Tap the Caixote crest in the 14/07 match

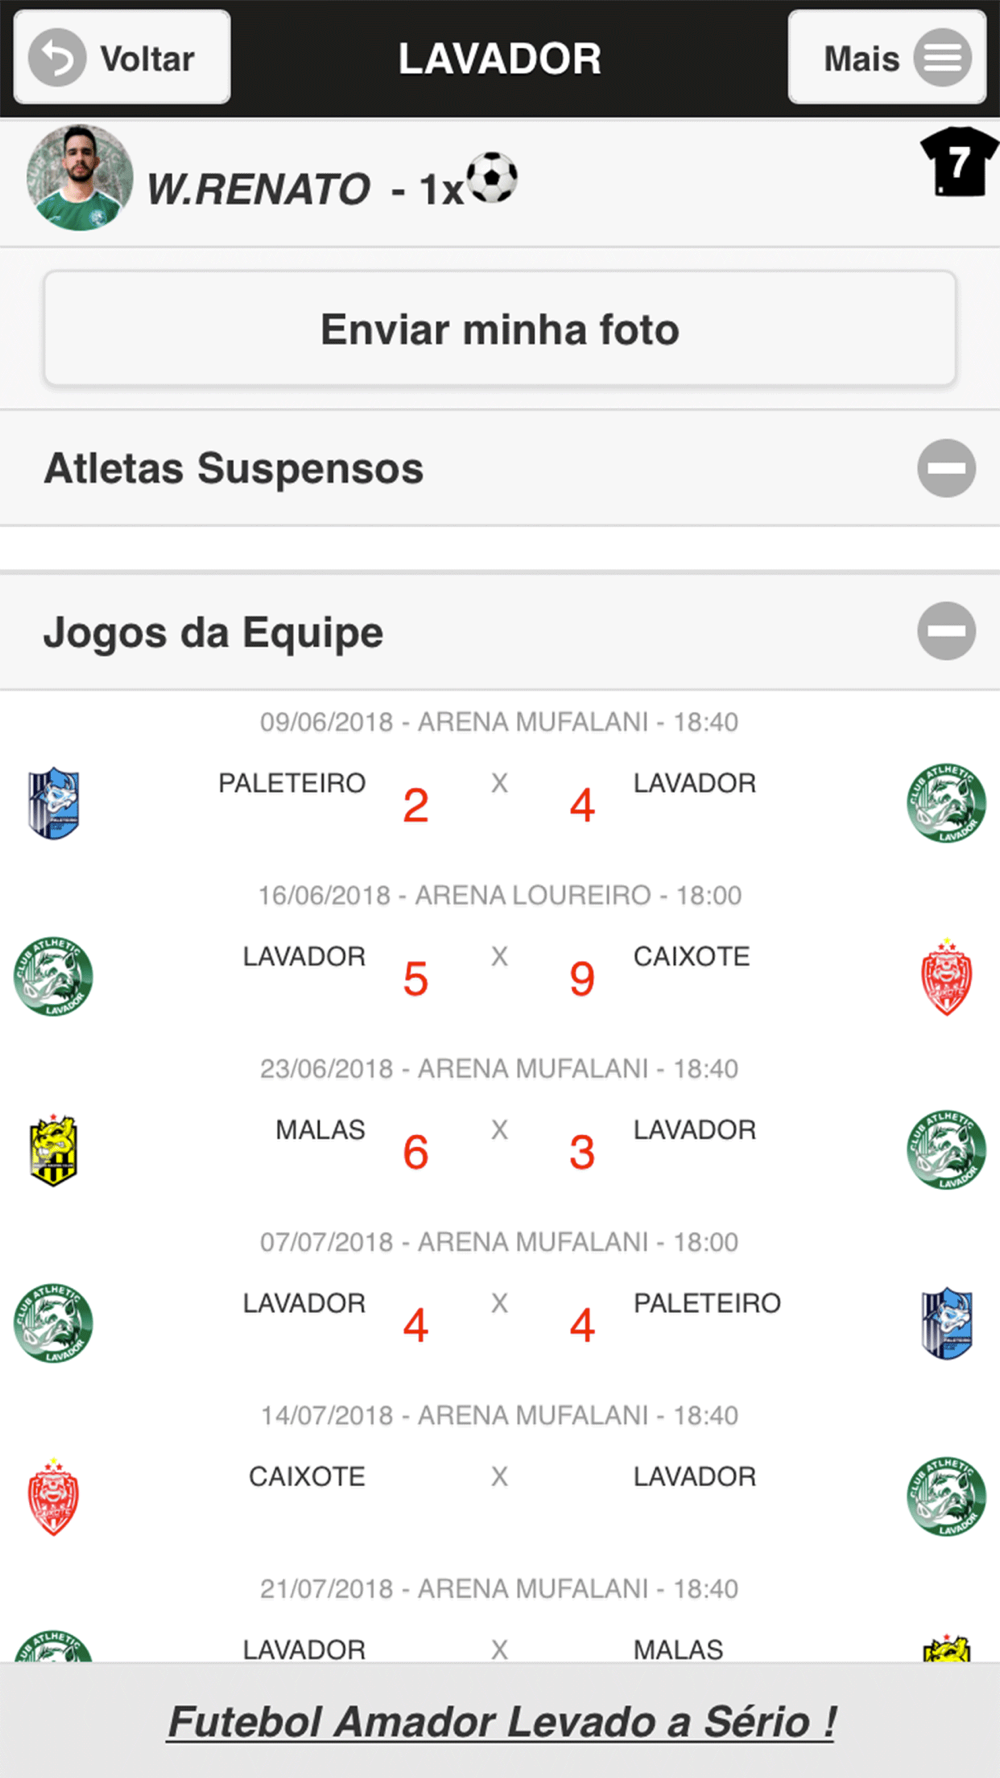[53, 1497]
